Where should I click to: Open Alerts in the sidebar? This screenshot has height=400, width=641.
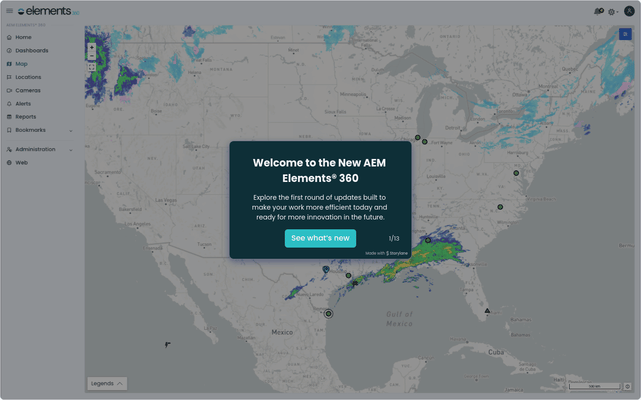tap(23, 103)
